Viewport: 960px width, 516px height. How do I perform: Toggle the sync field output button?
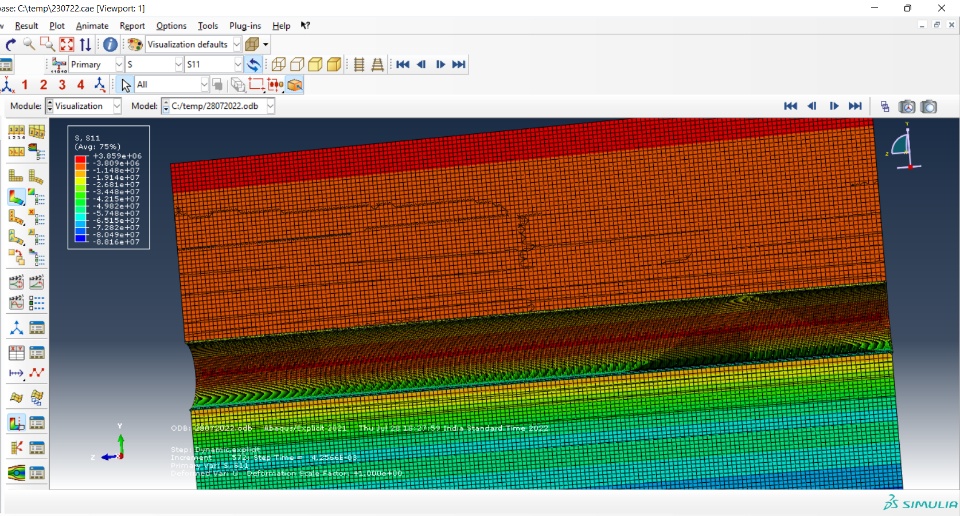coord(253,64)
